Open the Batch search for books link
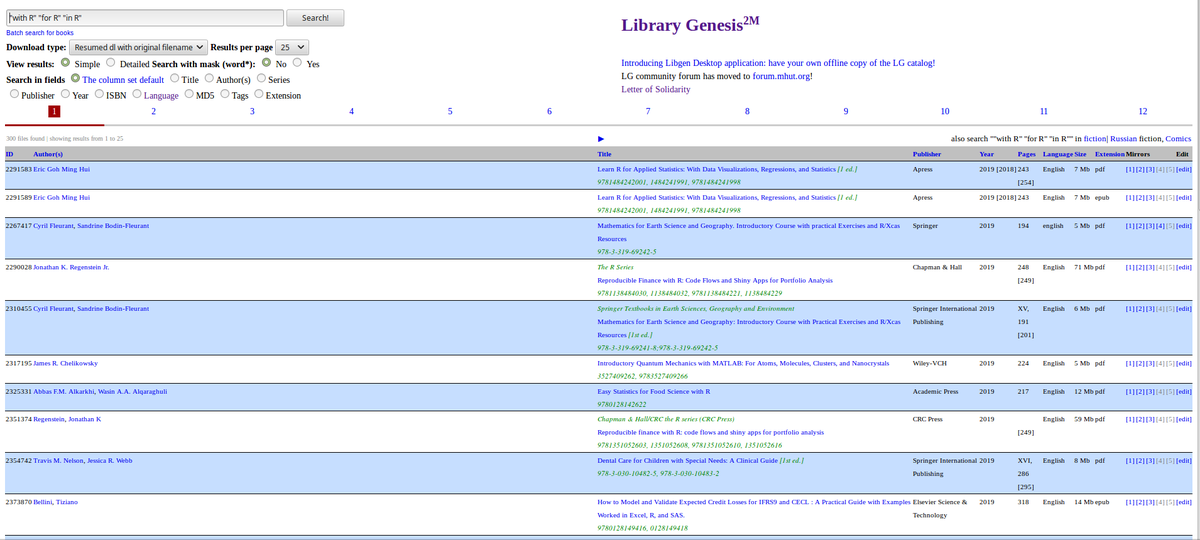The image size is (1200, 540). [x=40, y=33]
